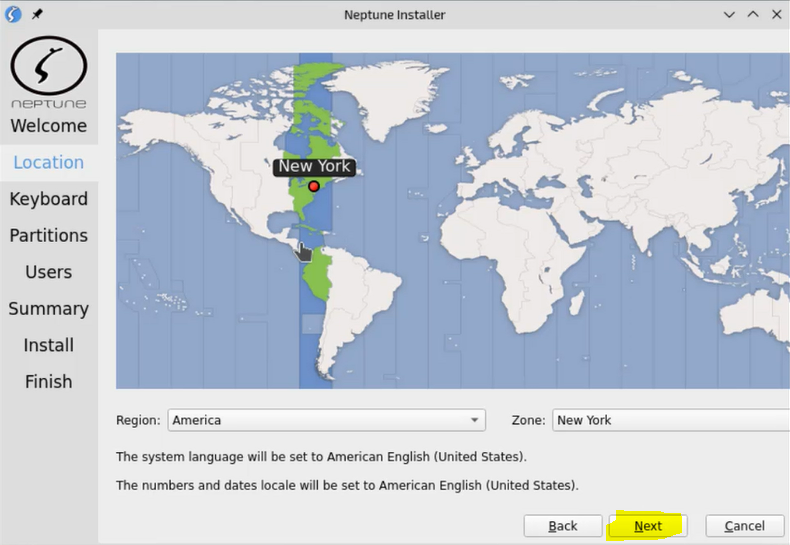790x545 pixels.
Task: Click the numbers and dates locale text
Action: click(x=347, y=485)
